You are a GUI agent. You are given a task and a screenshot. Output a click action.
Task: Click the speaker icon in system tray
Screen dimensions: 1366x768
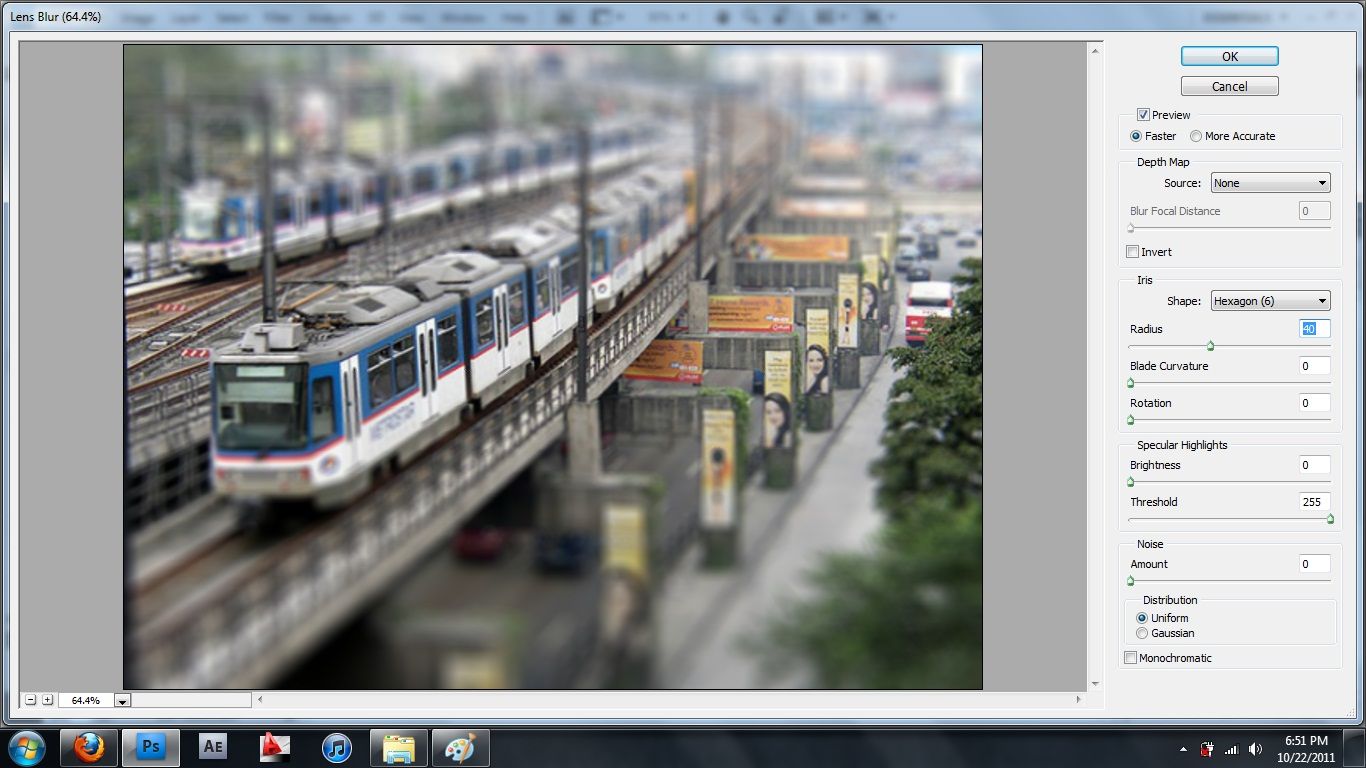(1255, 747)
